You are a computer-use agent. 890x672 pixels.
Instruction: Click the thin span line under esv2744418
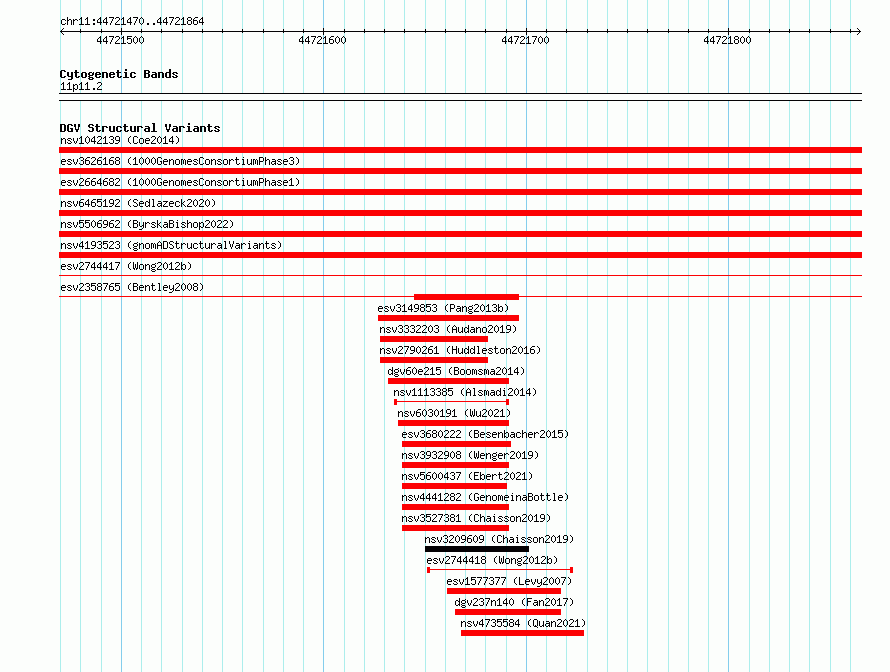click(500, 570)
